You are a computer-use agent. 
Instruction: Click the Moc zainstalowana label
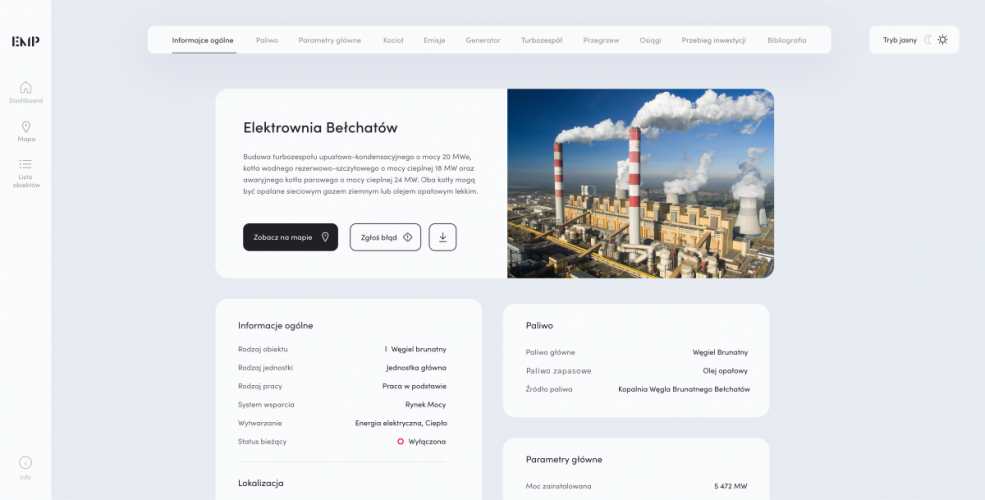click(x=558, y=486)
